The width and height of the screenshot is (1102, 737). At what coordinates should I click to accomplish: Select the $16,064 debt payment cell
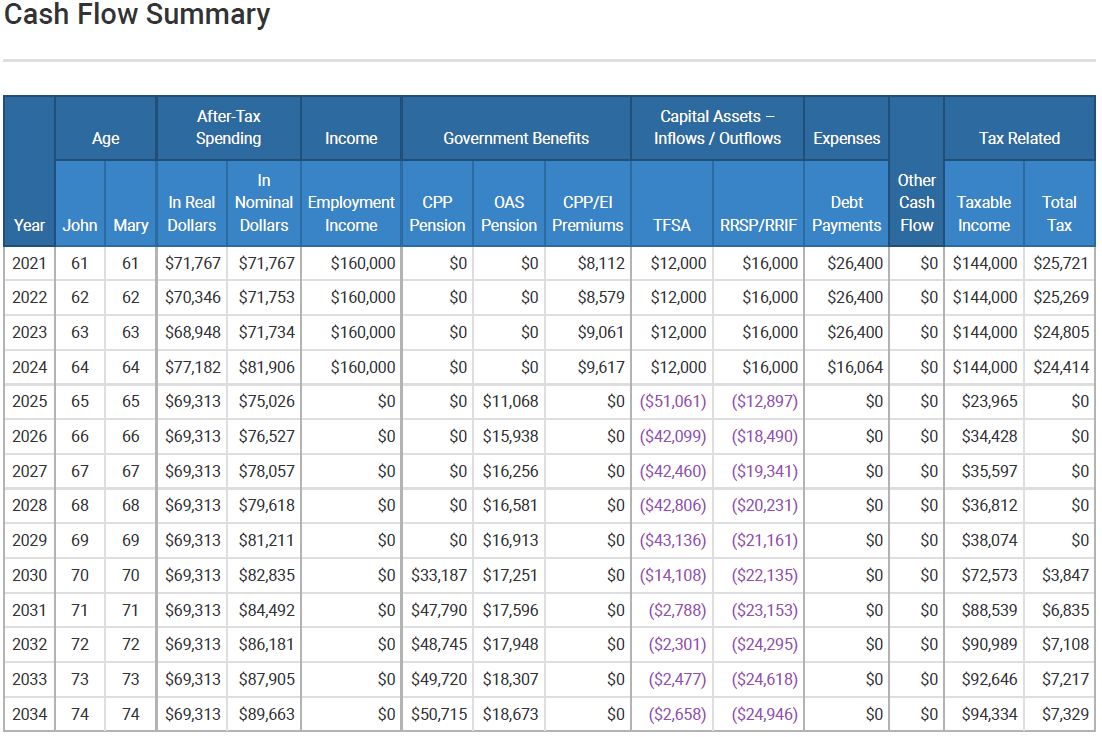[x=849, y=367]
